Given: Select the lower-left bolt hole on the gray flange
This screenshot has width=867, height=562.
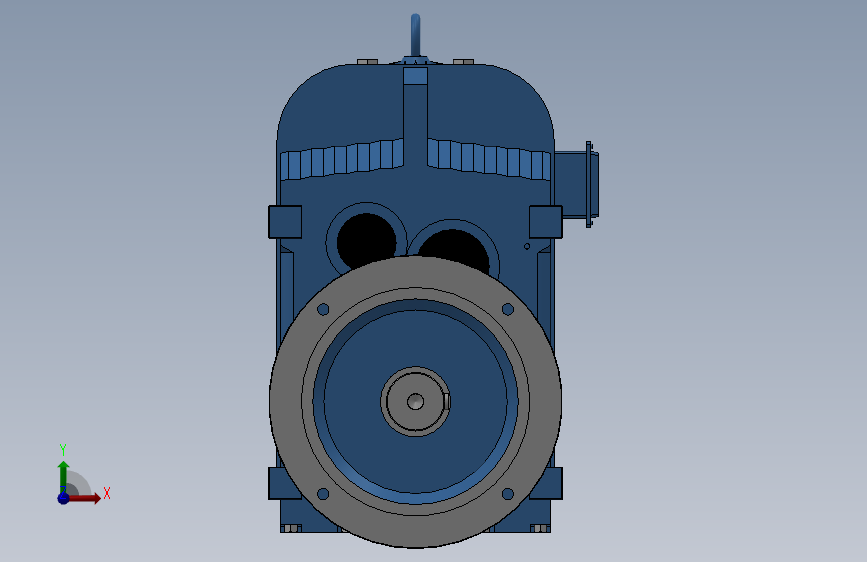Looking at the screenshot, I should [x=323, y=494].
